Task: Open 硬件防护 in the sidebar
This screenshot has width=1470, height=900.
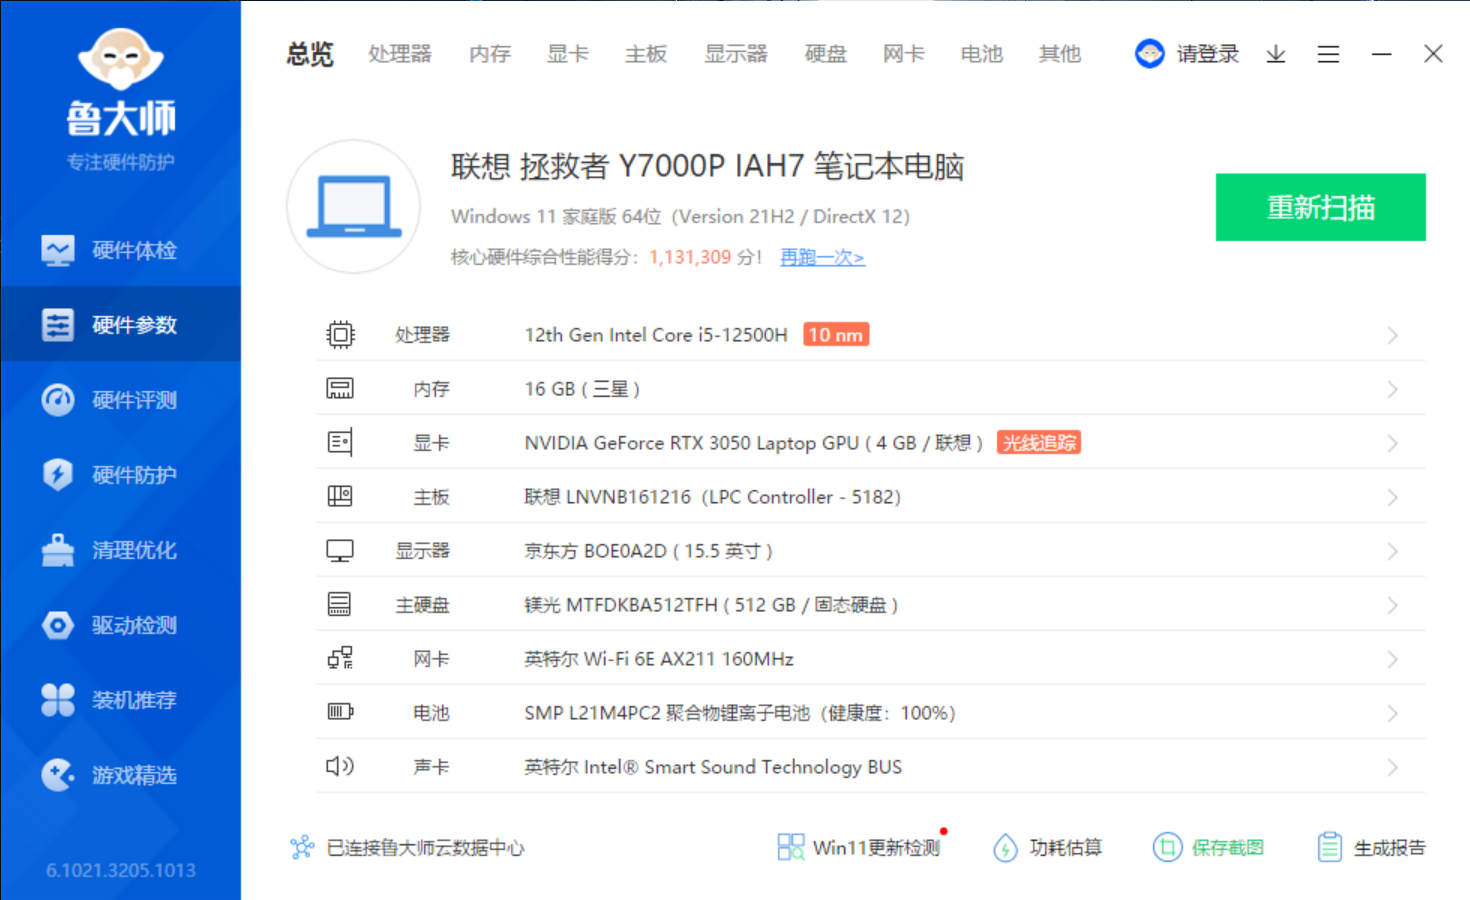Action: pyautogui.click(x=120, y=475)
